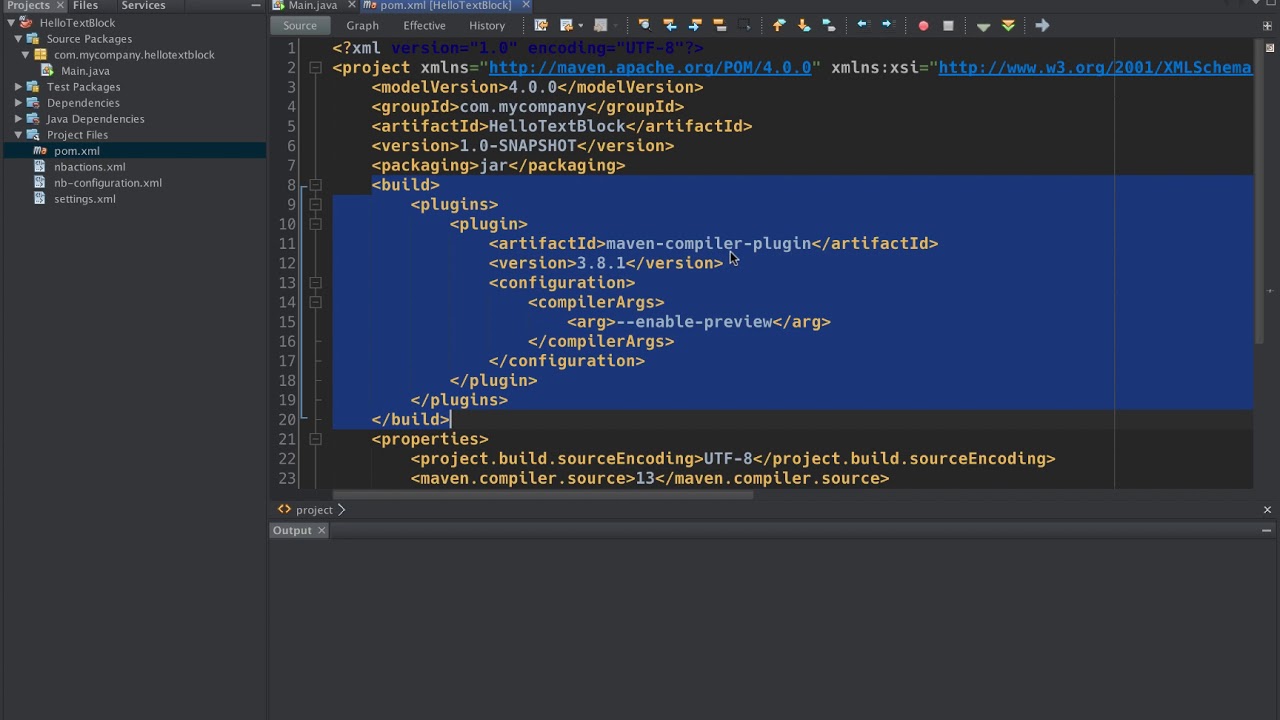Screen dimensions: 1280x720
Task: Toggle bookmark on current line
Action: click(x=828, y=25)
